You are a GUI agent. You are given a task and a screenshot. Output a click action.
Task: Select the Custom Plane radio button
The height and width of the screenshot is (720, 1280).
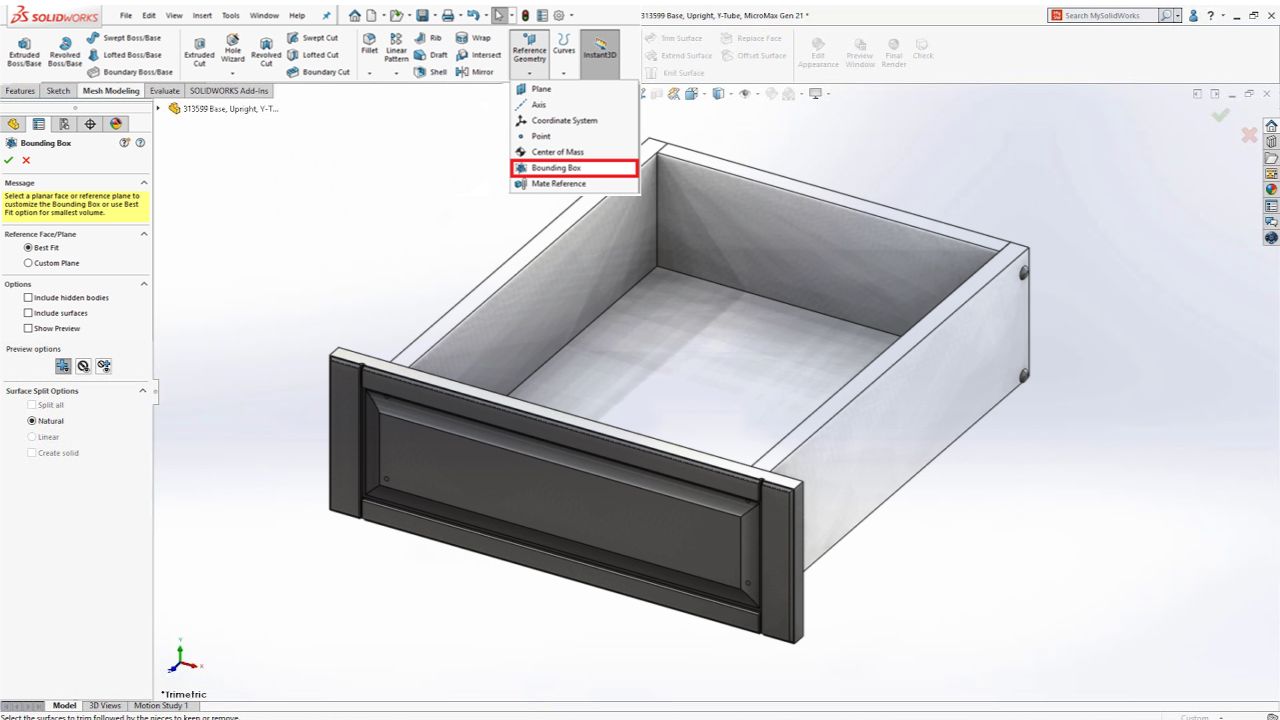tap(29, 262)
